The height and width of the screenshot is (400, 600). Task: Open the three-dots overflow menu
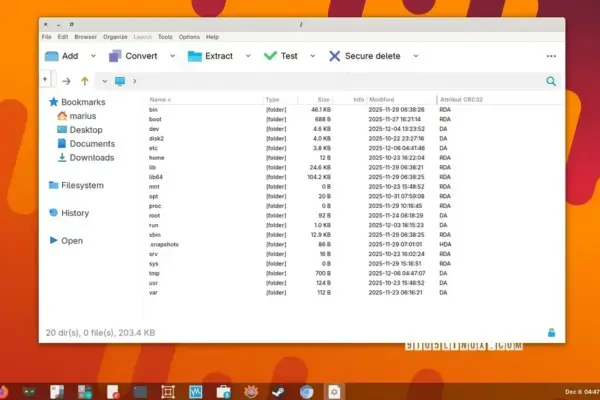pos(551,56)
